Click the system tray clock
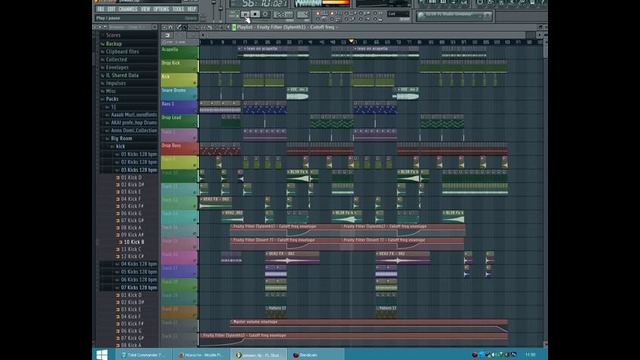 tap(530, 355)
